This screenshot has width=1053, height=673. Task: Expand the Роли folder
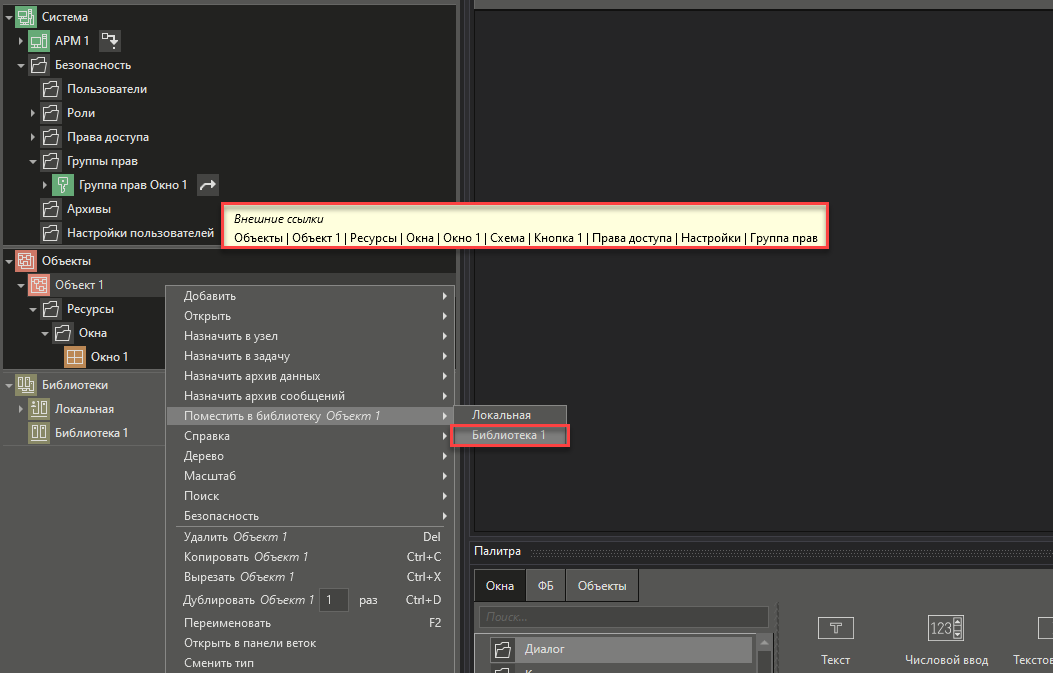(x=33, y=113)
